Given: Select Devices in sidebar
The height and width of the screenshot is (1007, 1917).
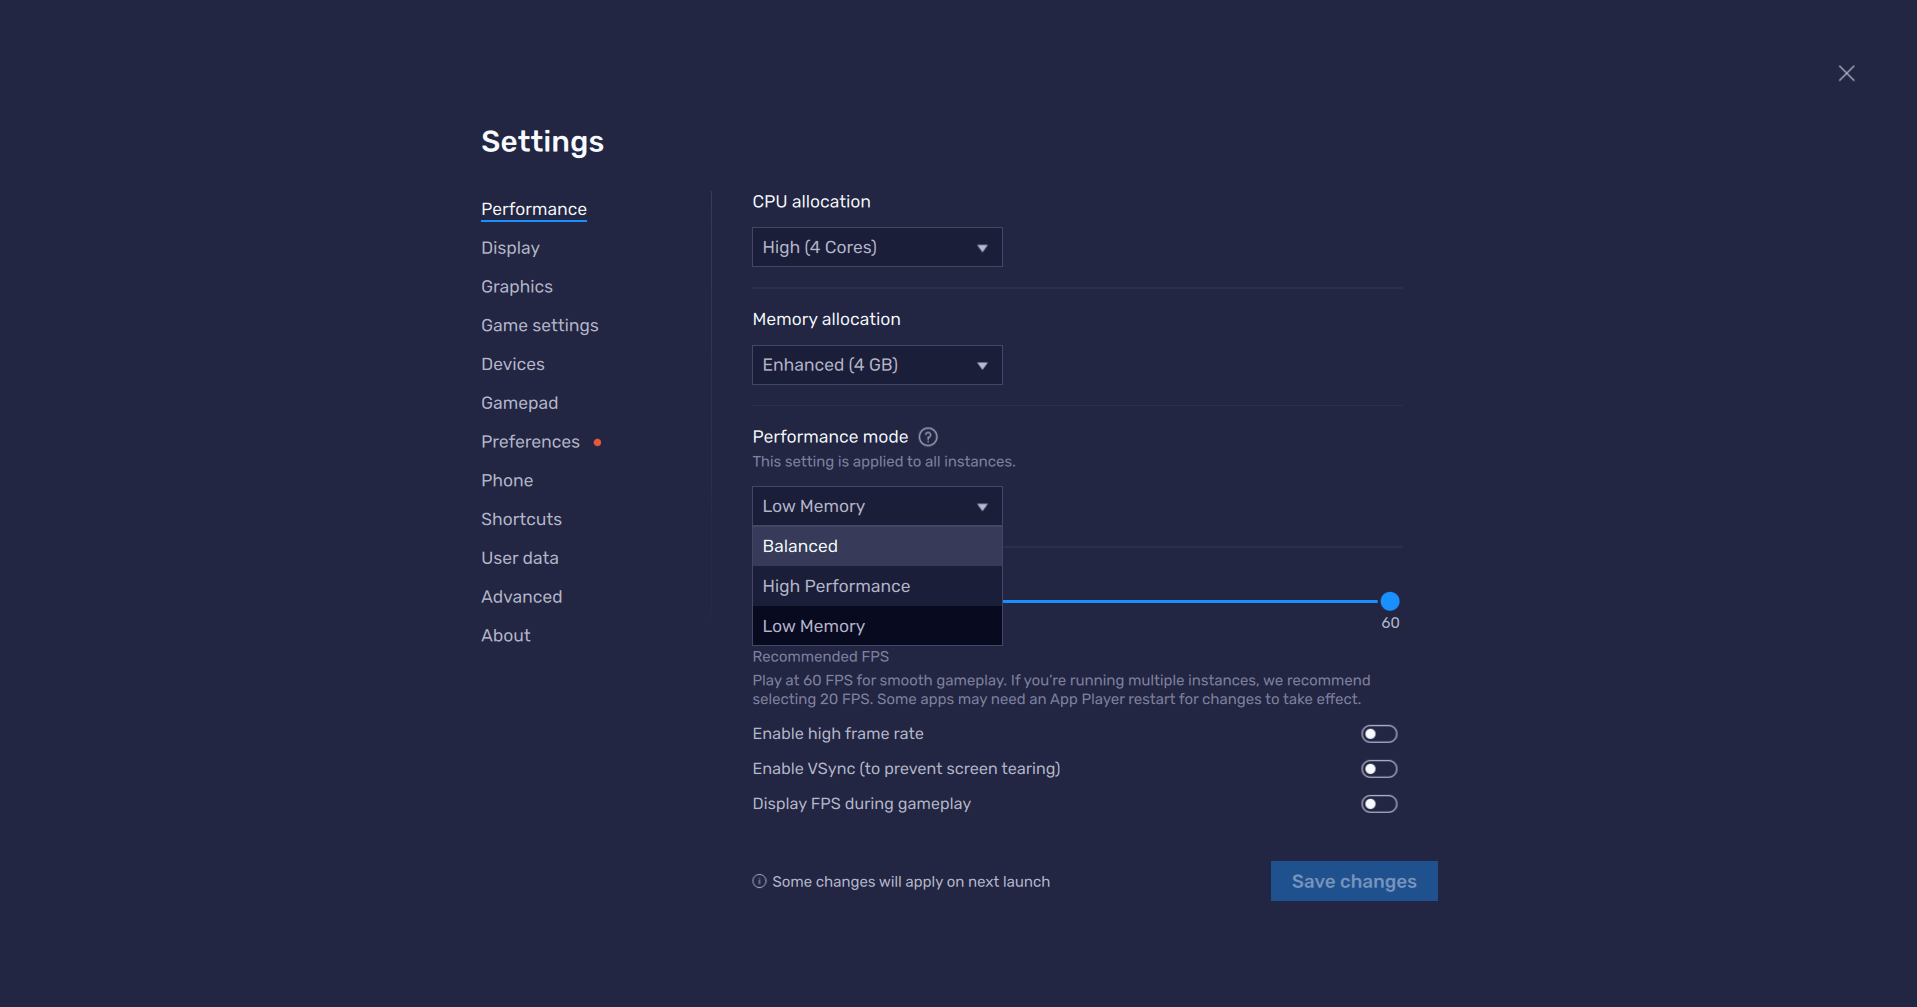Looking at the screenshot, I should click(x=513, y=364).
